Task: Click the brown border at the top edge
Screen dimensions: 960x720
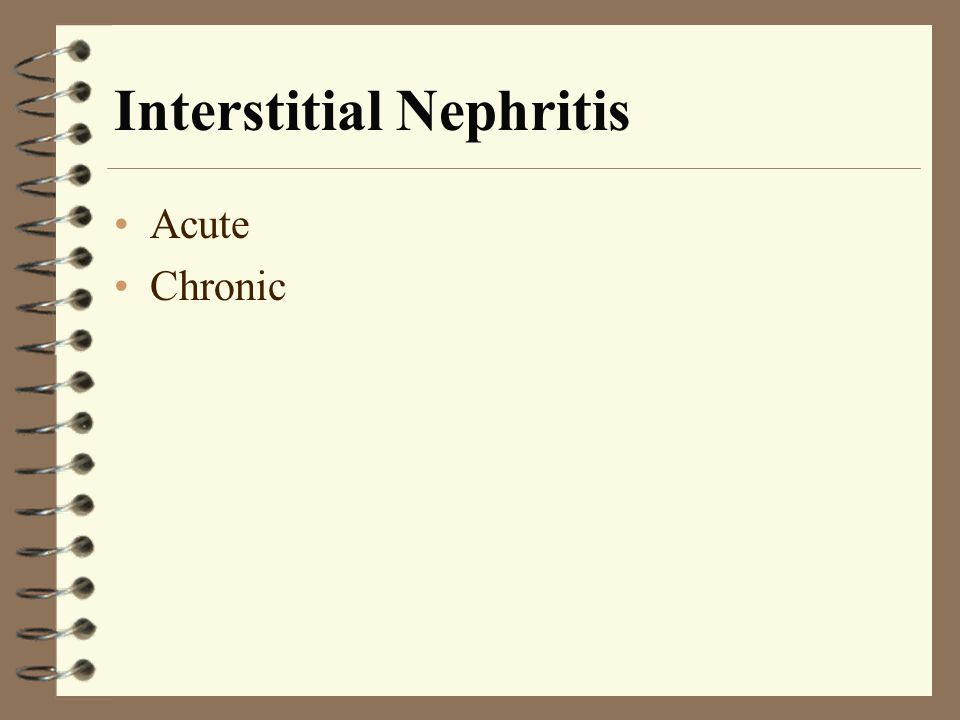Action: point(480,12)
